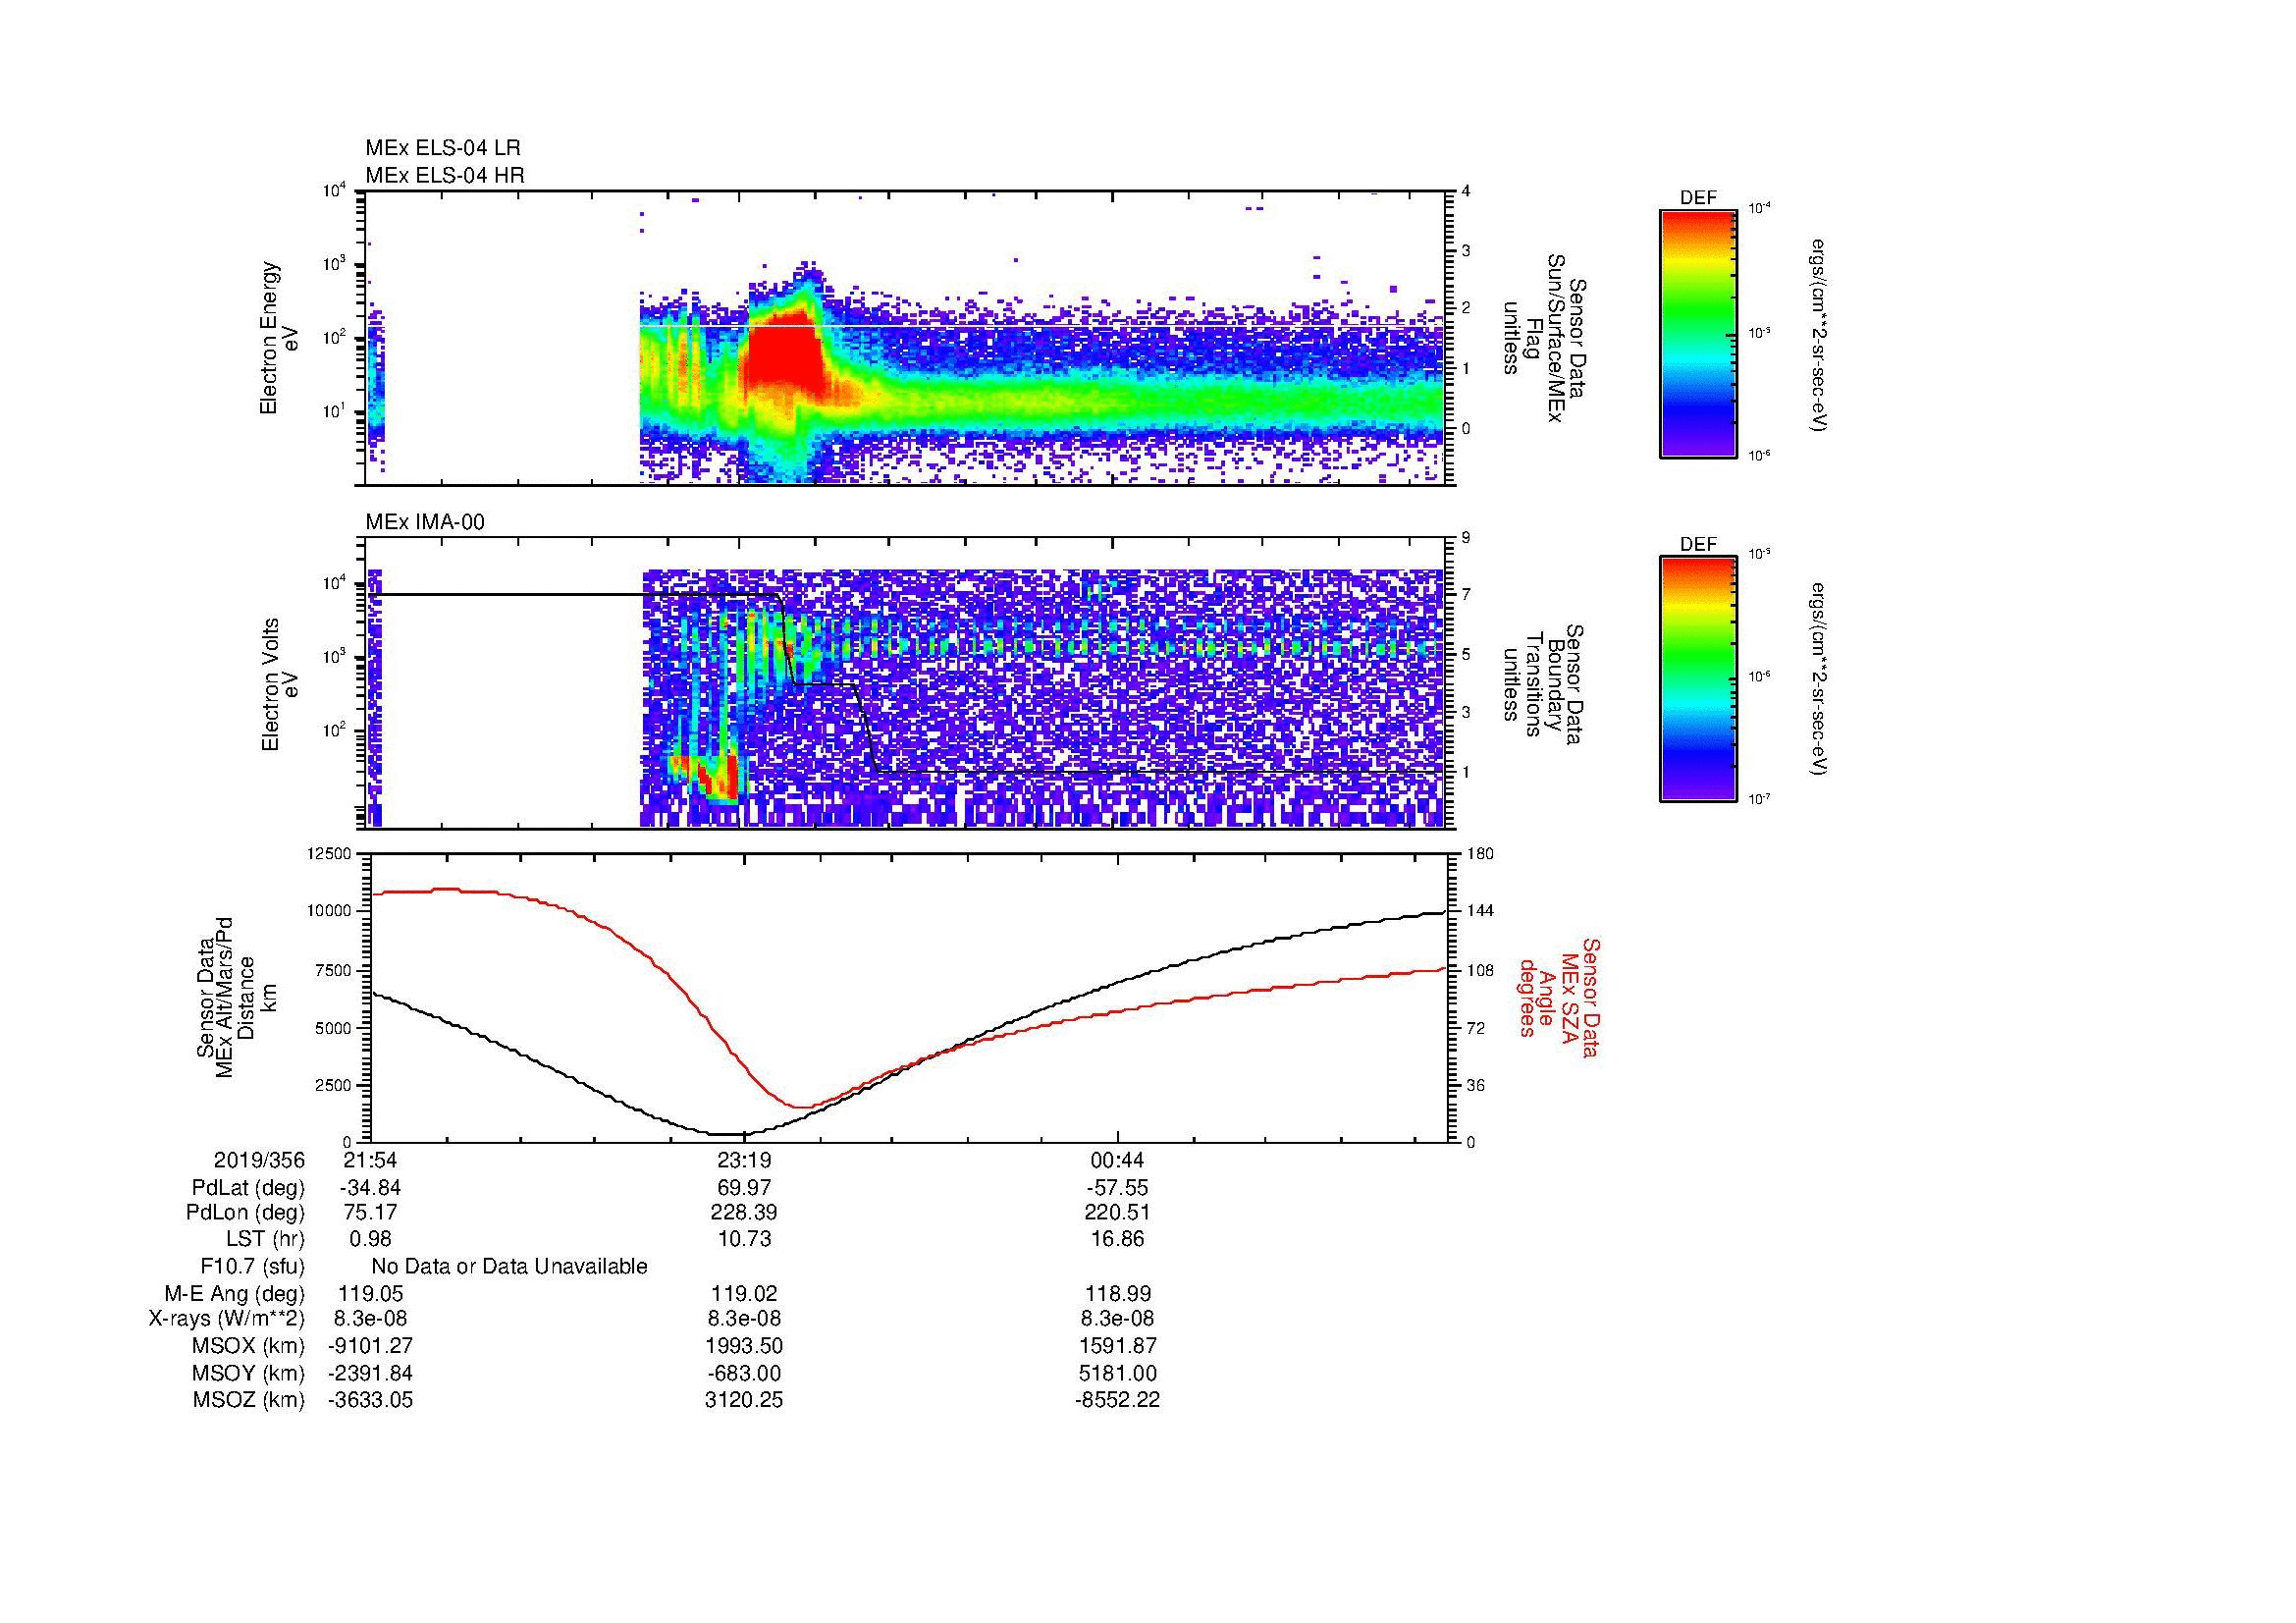Click the PdLat value '-57.55'
Viewport: 2296px width, 1623px height.
[1117, 1188]
